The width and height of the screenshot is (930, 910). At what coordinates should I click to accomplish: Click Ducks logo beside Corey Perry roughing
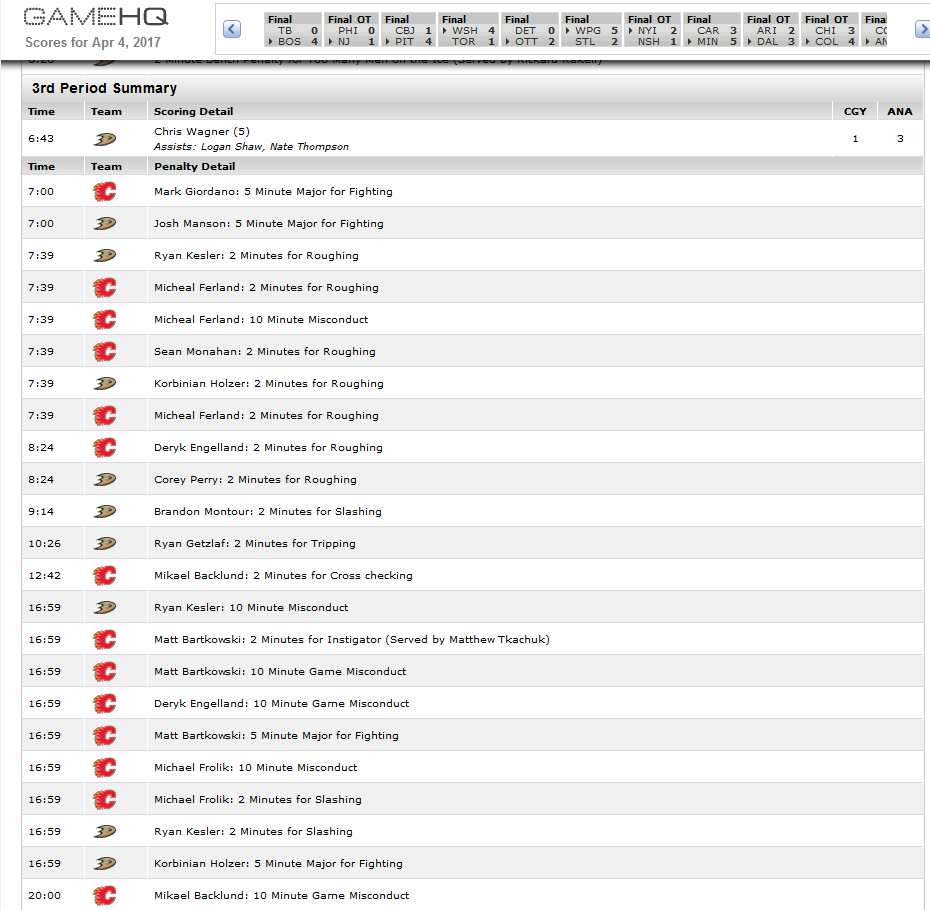(x=105, y=479)
